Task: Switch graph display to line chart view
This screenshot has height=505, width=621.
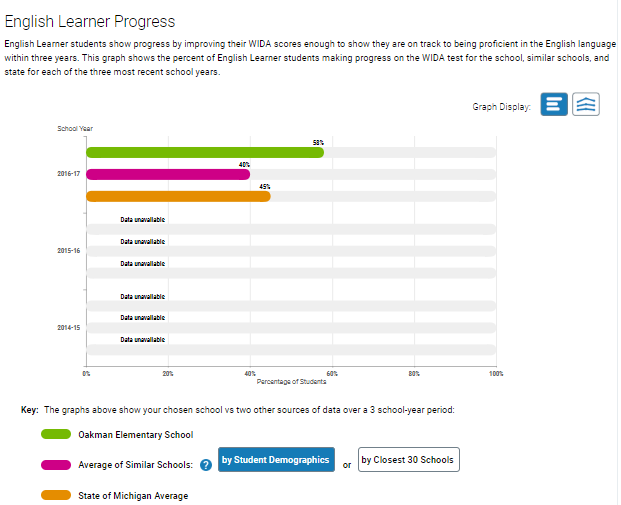Action: pyautogui.click(x=586, y=105)
